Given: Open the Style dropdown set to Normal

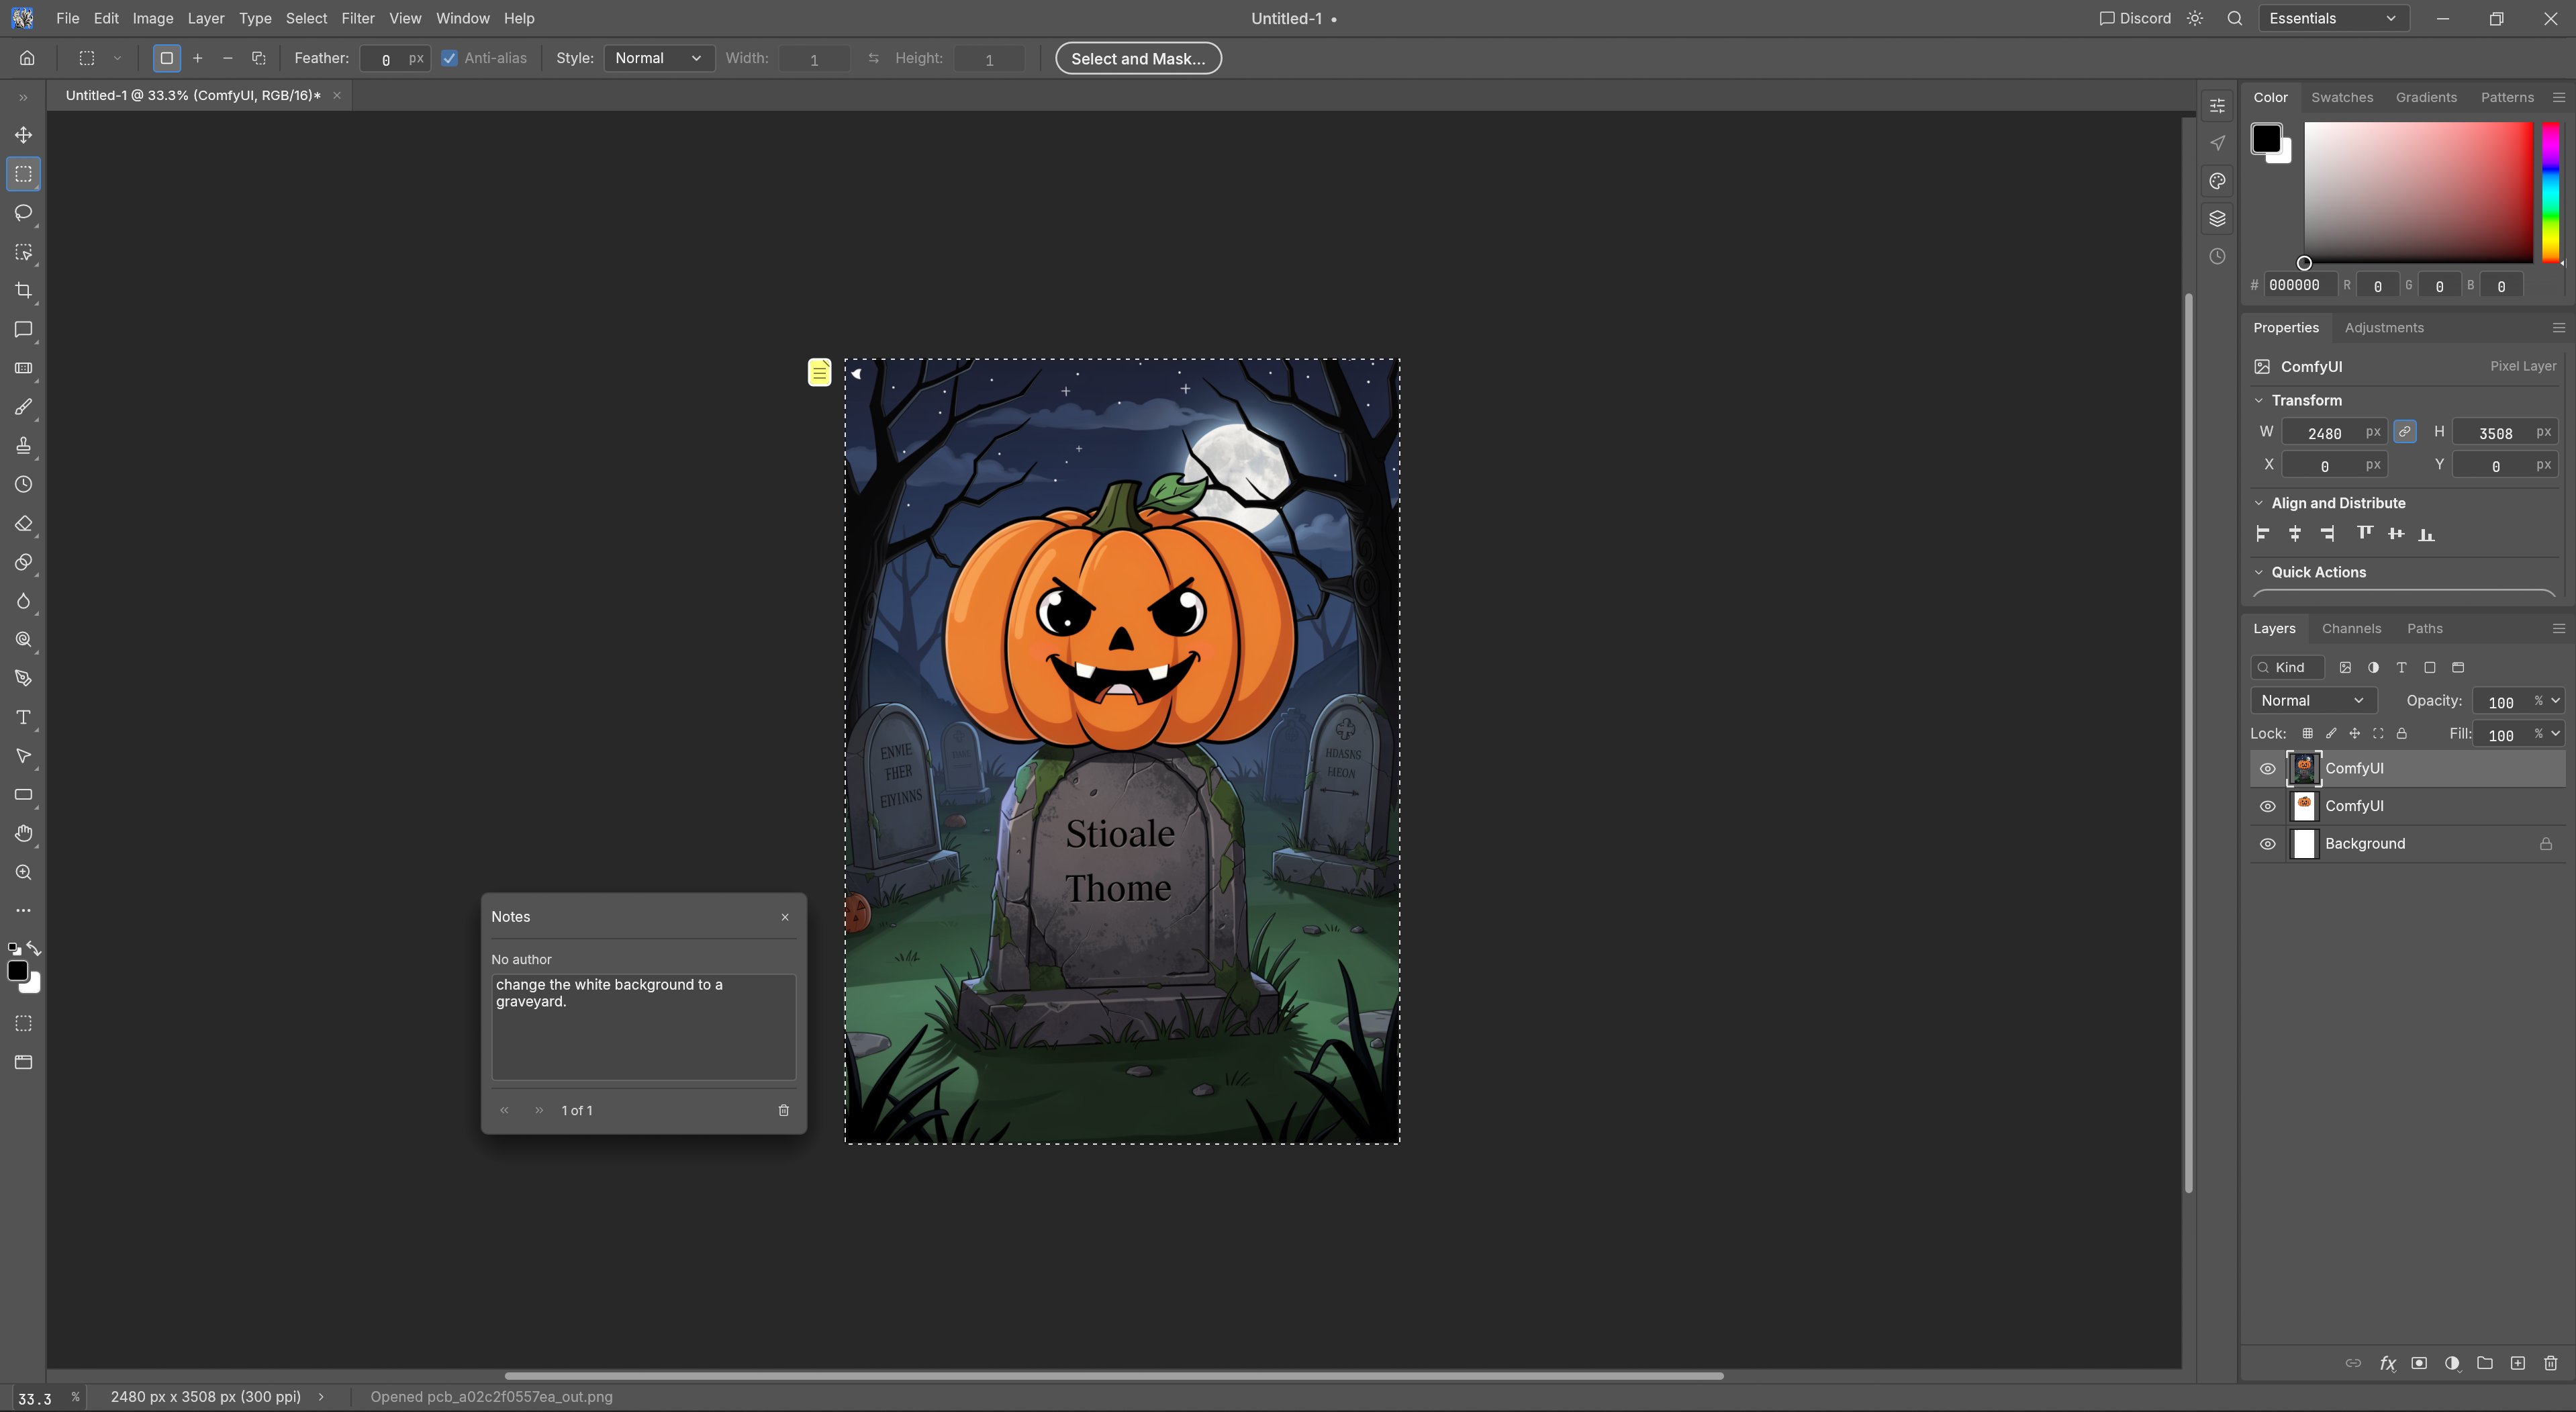Looking at the screenshot, I should point(658,58).
